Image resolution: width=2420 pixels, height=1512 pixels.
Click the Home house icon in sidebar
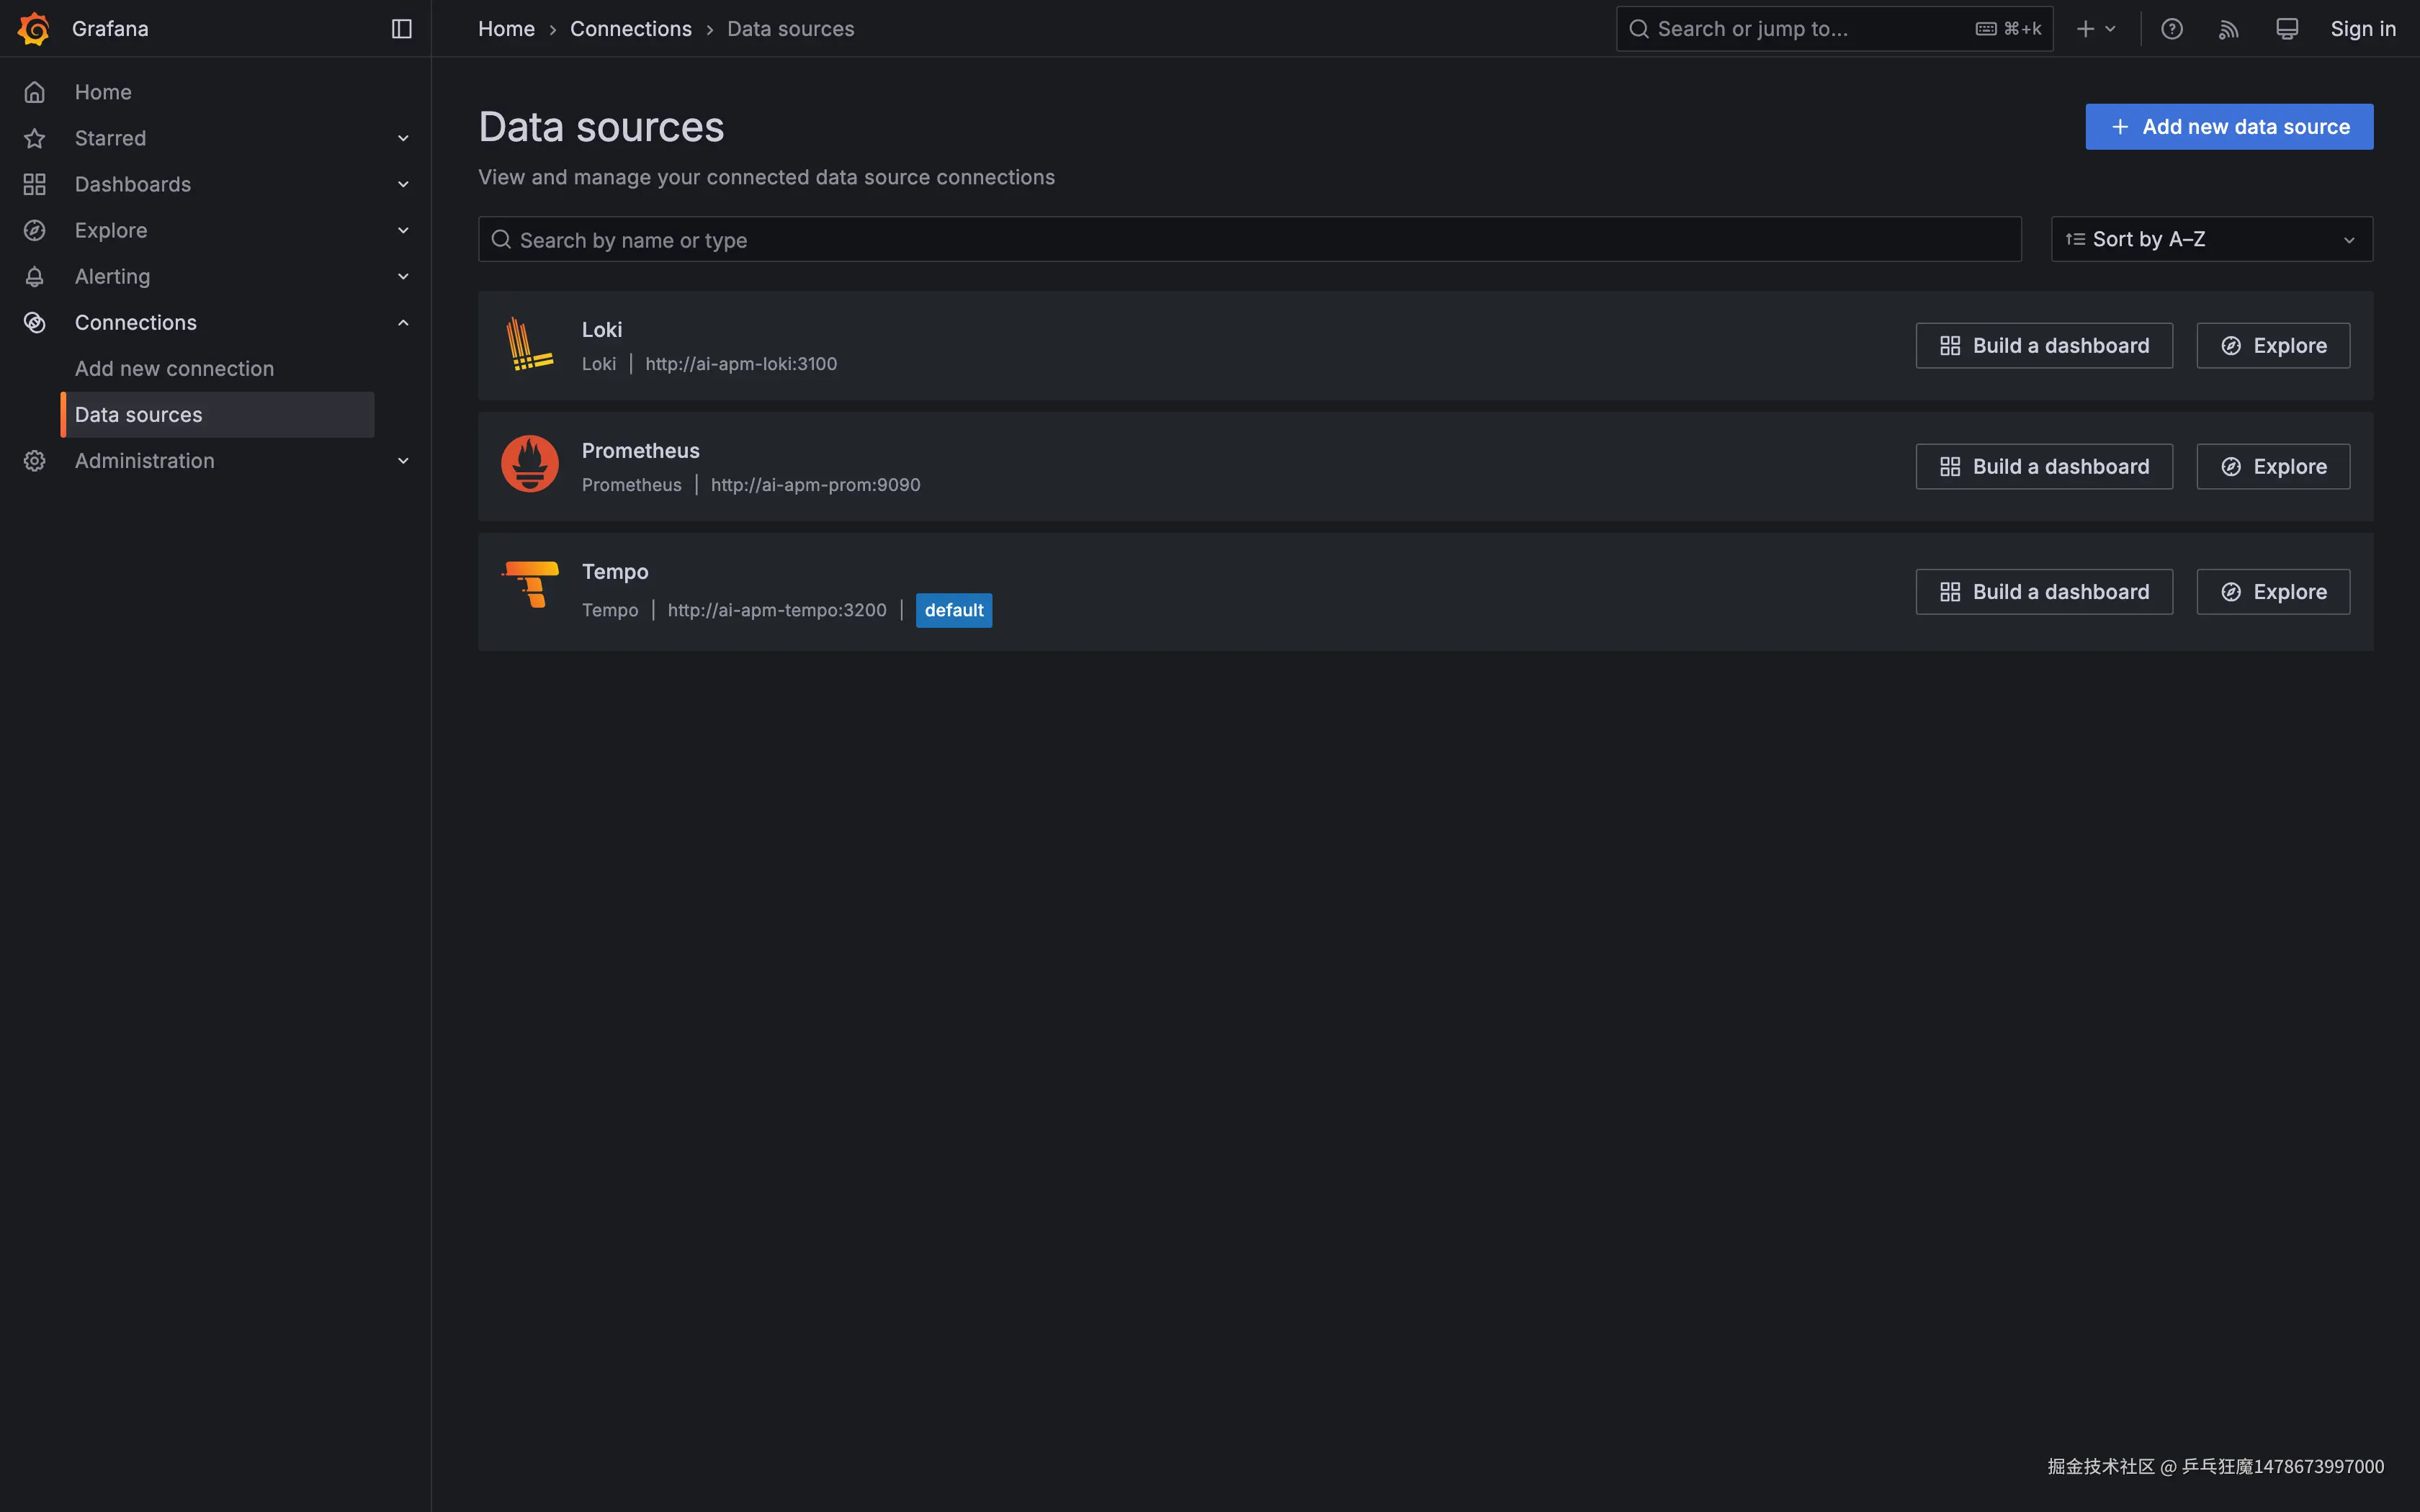(35, 92)
